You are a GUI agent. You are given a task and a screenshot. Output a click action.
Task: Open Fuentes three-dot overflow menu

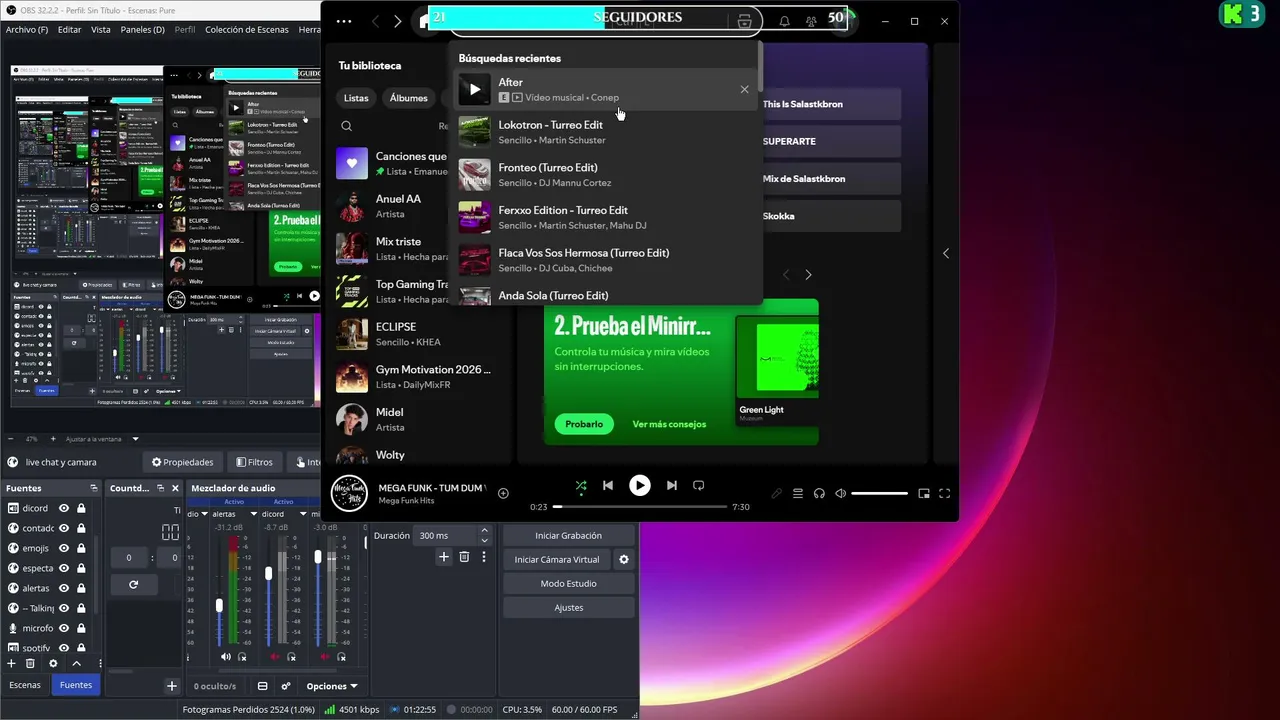point(100,663)
